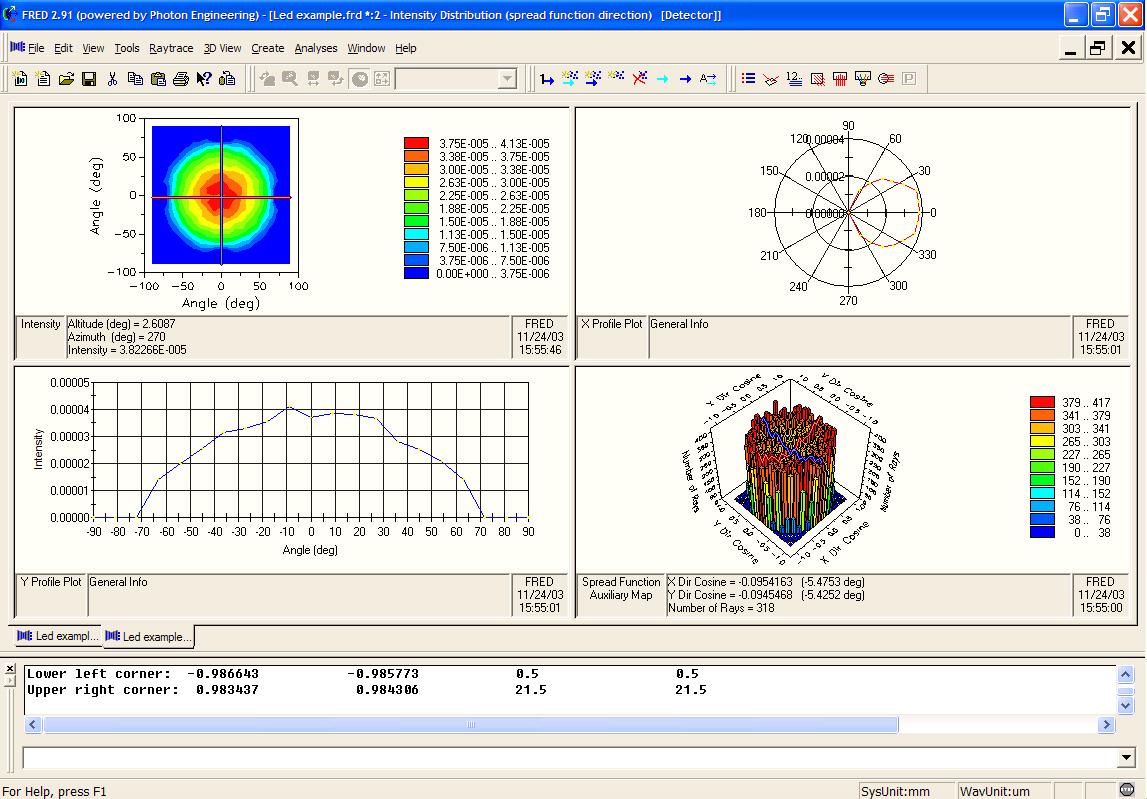1147x799 pixels.
Task: Click the Copy icon in toolbar
Action: pos(135,78)
